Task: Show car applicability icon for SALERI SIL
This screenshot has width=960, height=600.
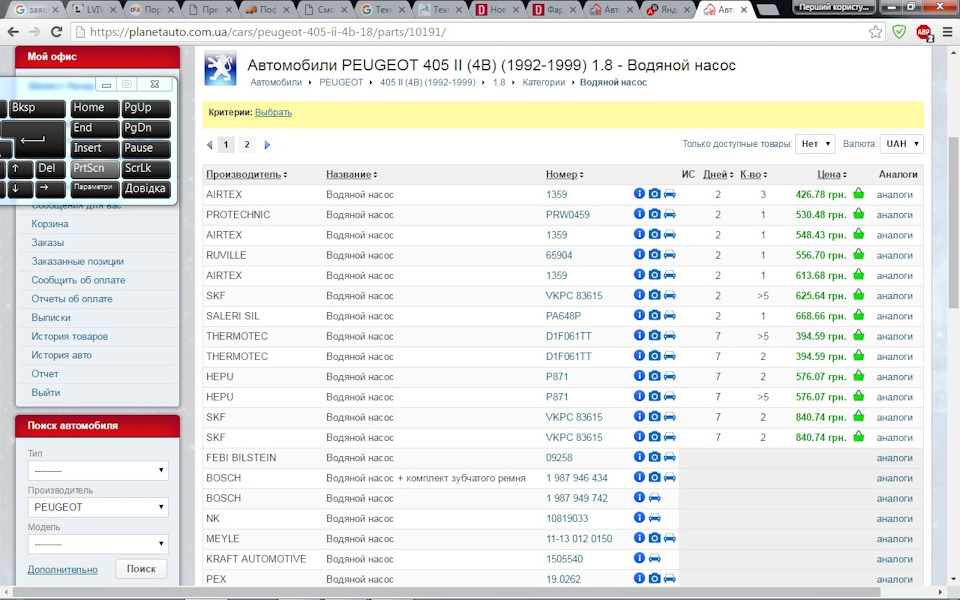Action: (x=670, y=315)
